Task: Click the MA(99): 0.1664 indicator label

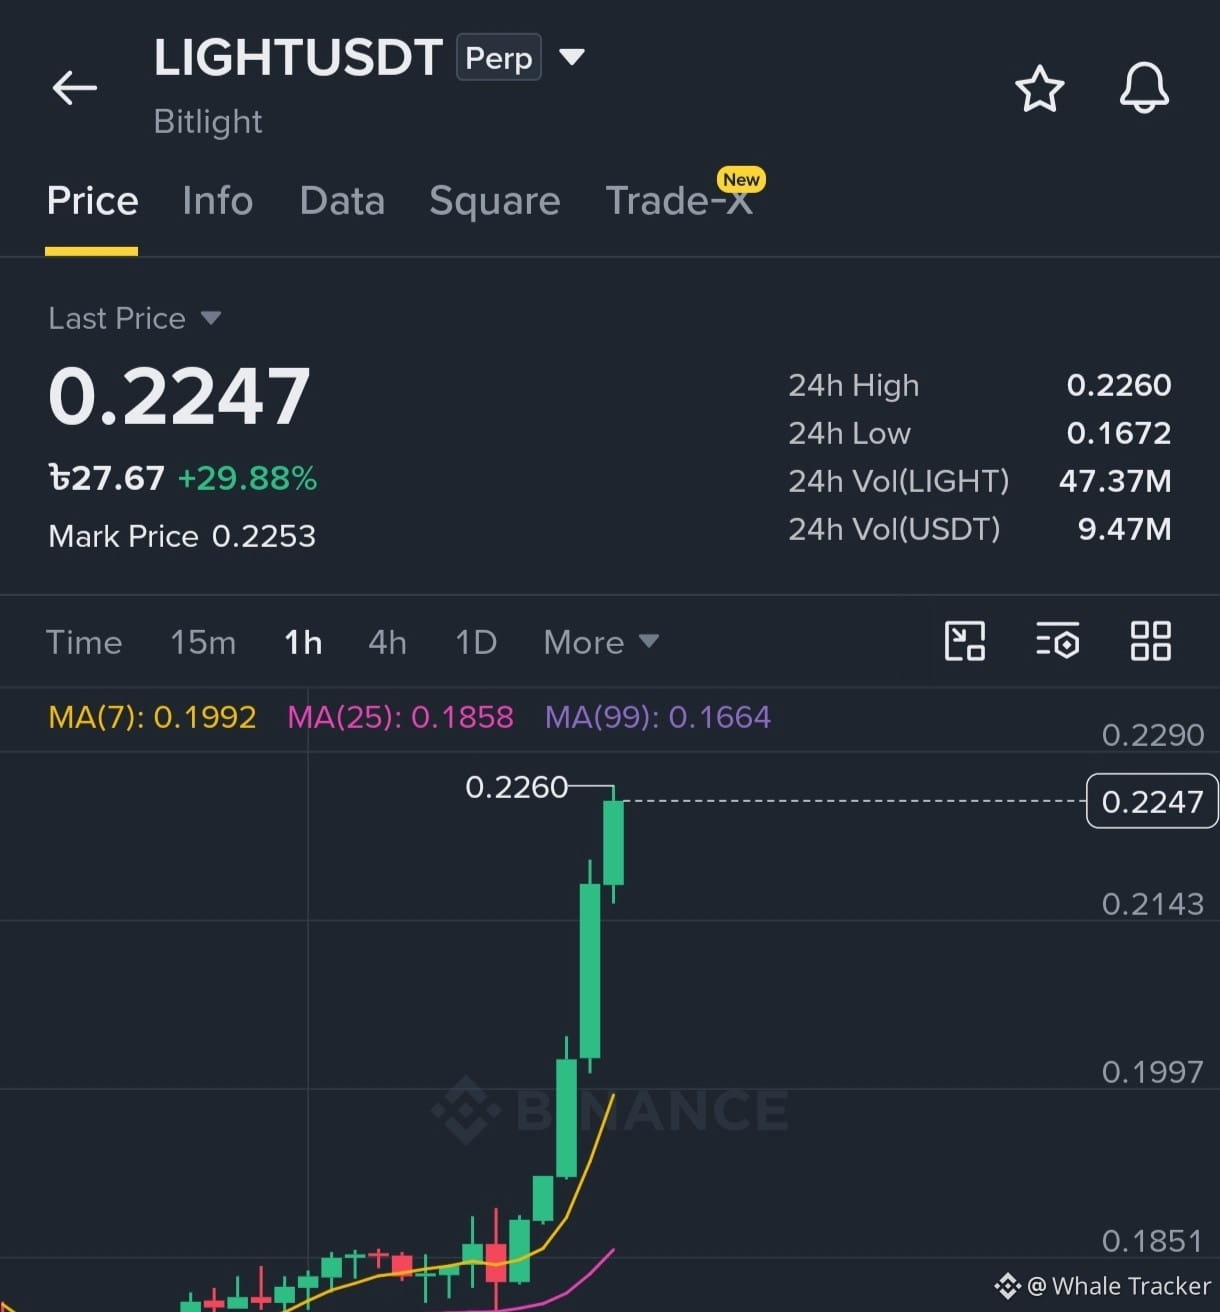Action: coord(658,717)
